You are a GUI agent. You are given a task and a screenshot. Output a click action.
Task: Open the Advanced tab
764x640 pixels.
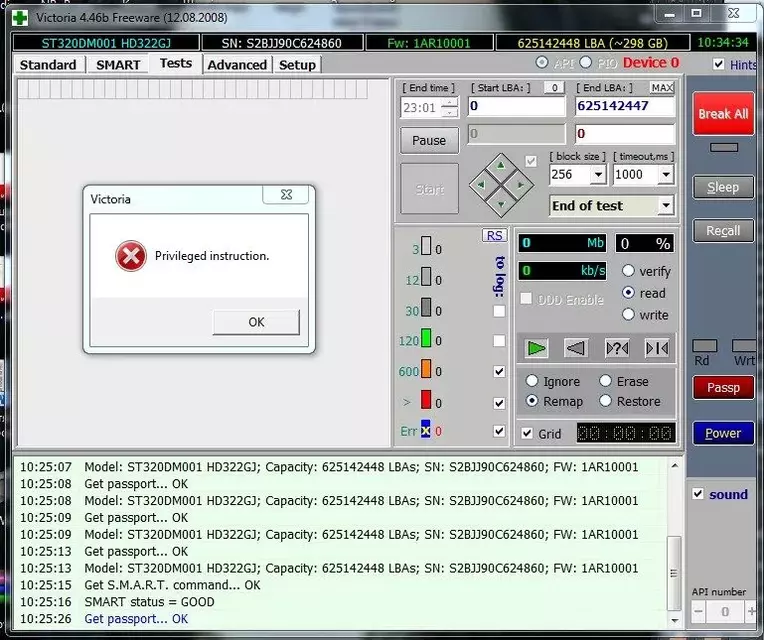[x=237, y=65]
